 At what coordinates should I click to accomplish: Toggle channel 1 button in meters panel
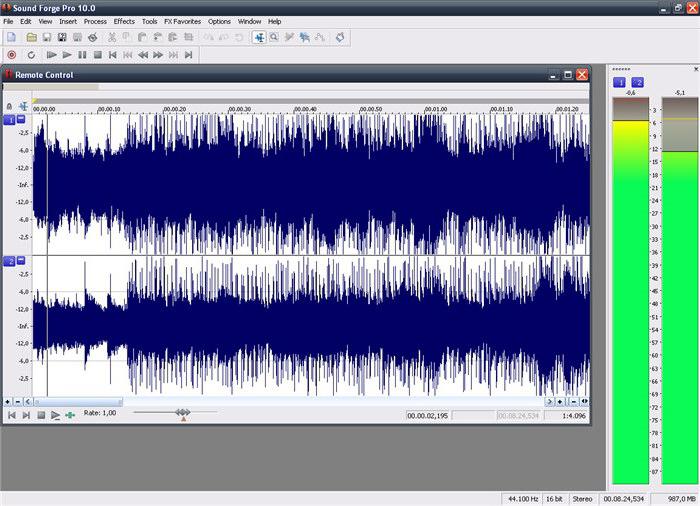620,82
